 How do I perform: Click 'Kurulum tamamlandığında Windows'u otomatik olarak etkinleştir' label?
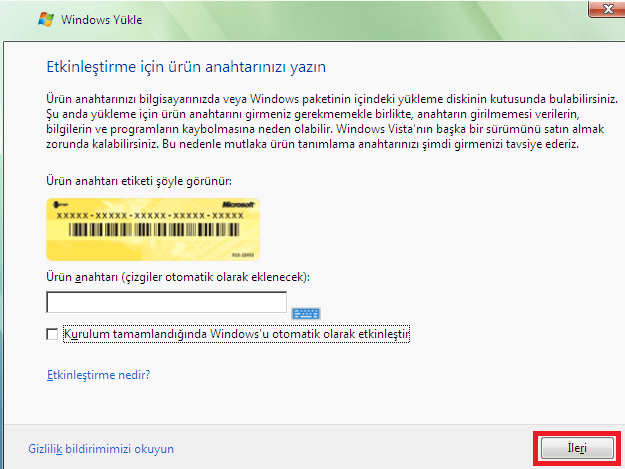pyautogui.click(x=236, y=334)
